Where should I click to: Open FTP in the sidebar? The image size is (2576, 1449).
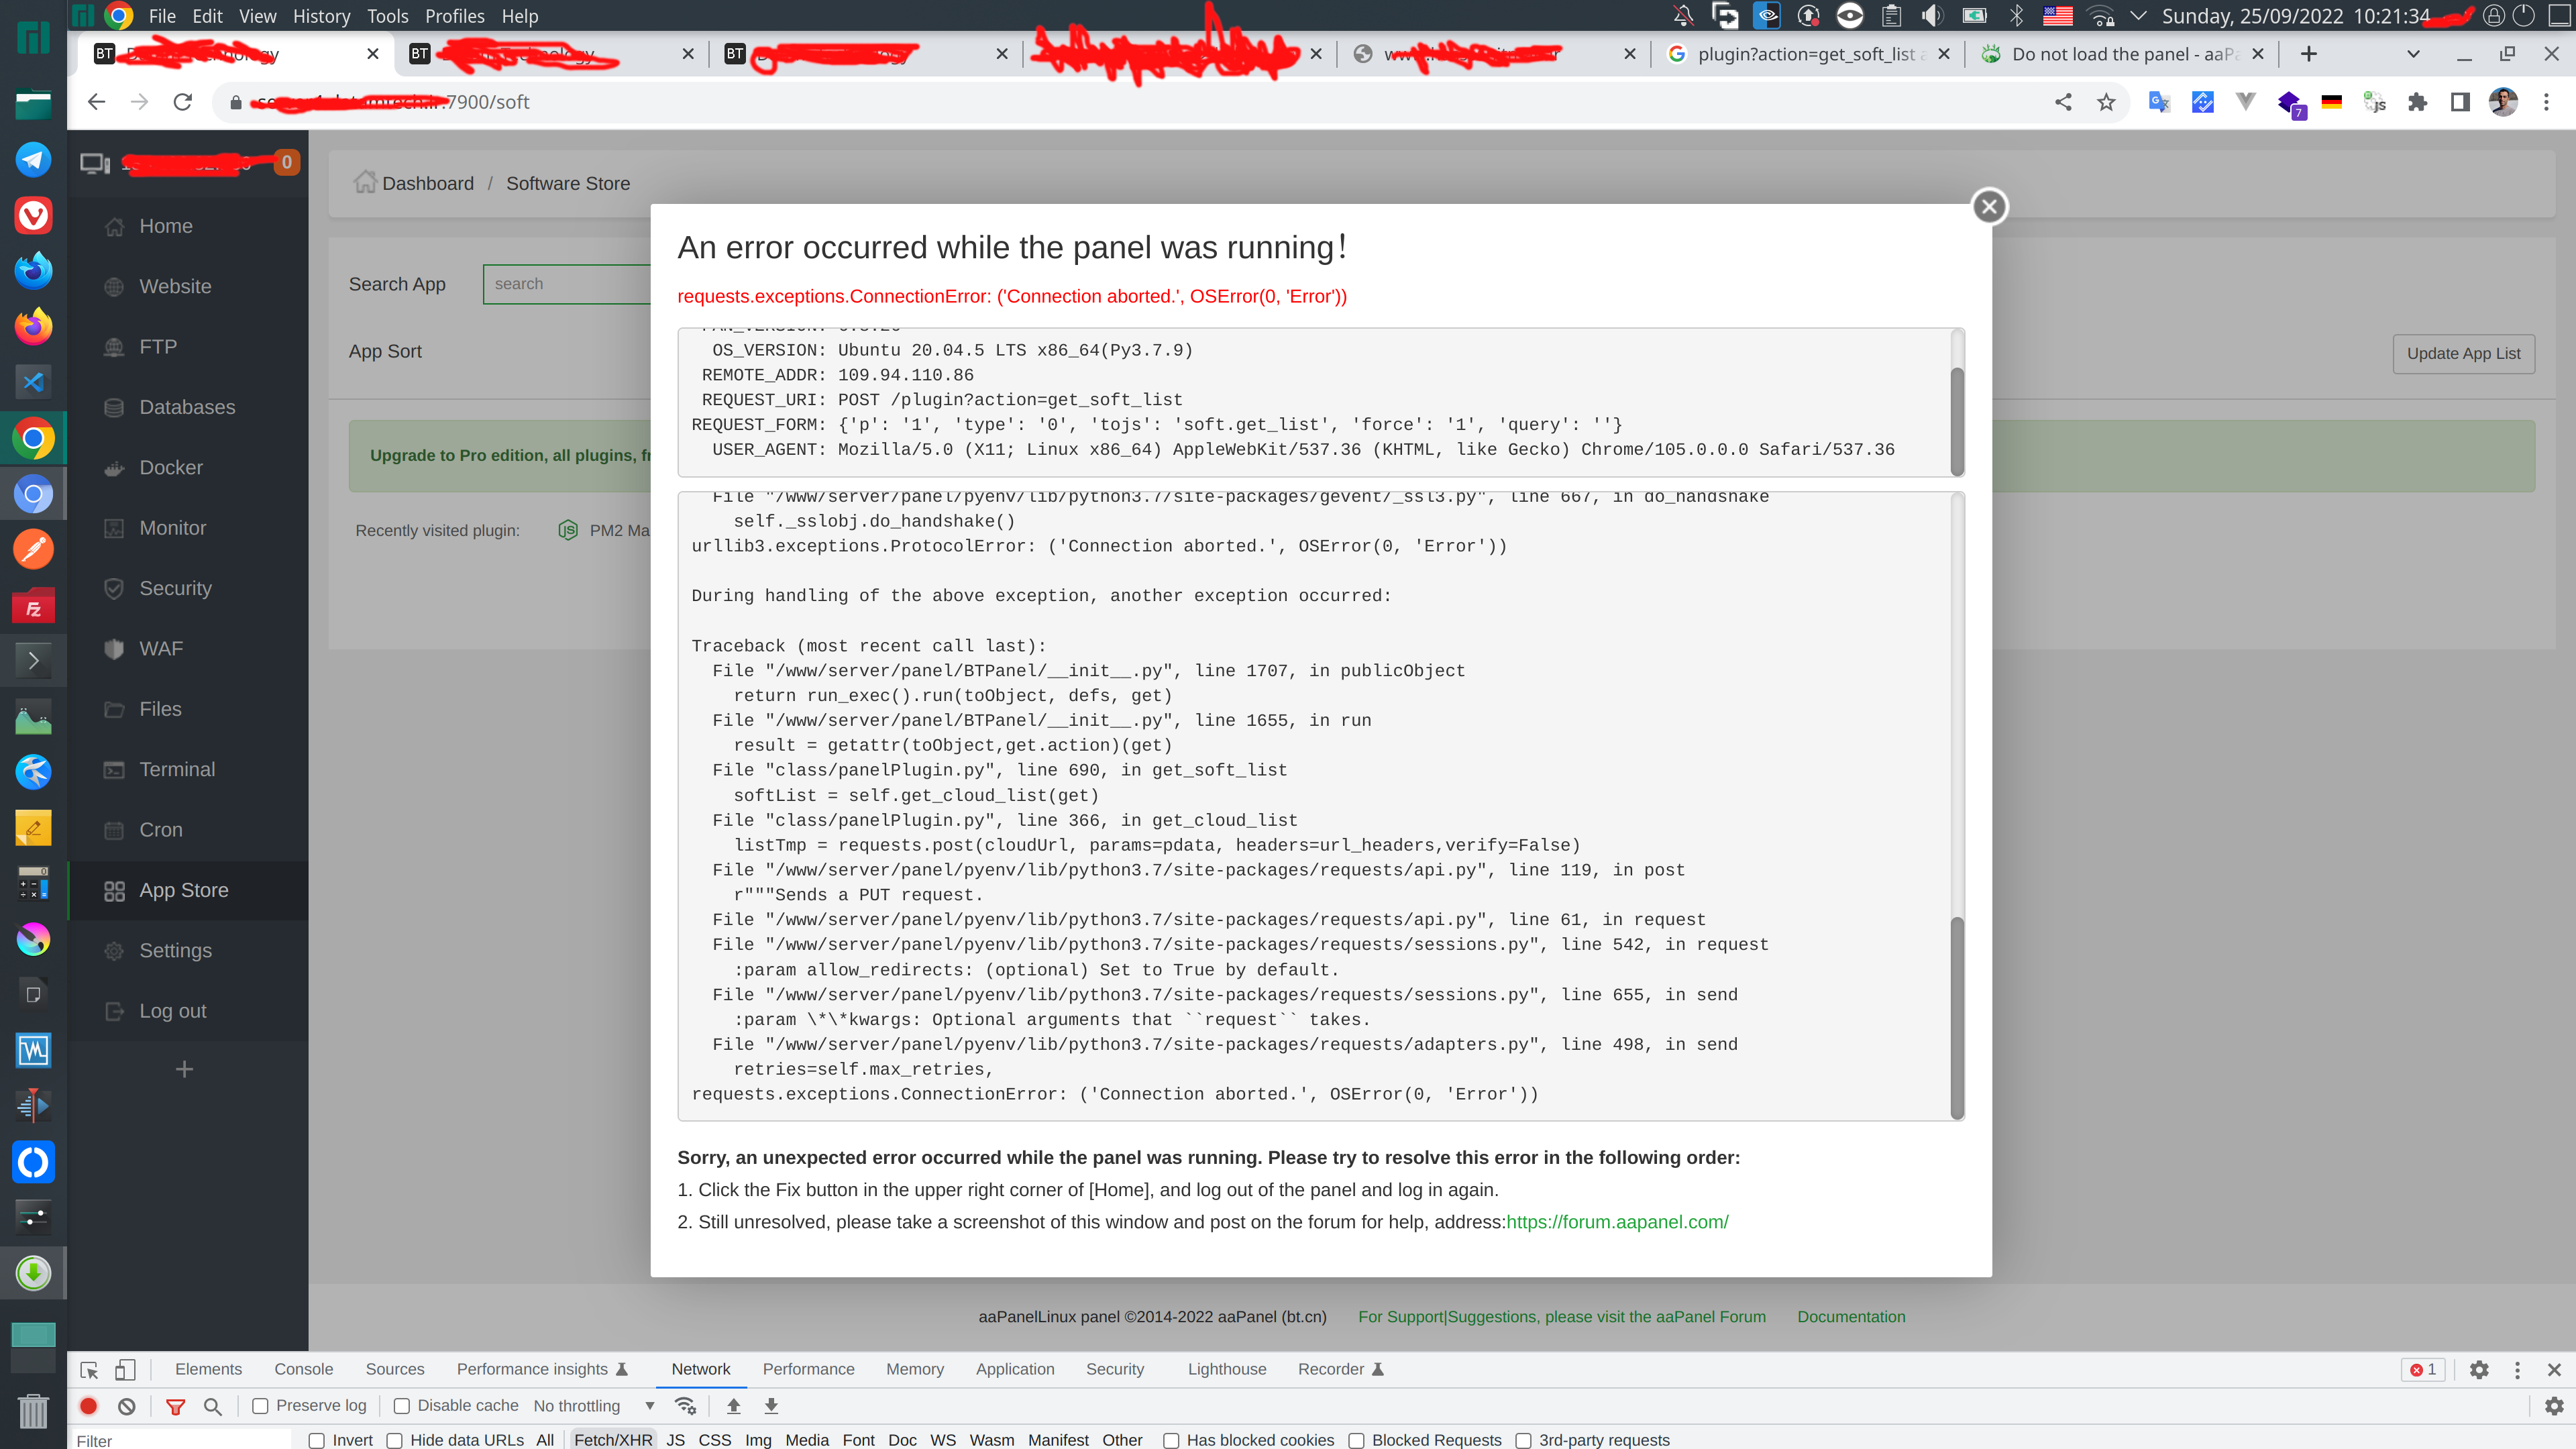[x=188, y=347]
